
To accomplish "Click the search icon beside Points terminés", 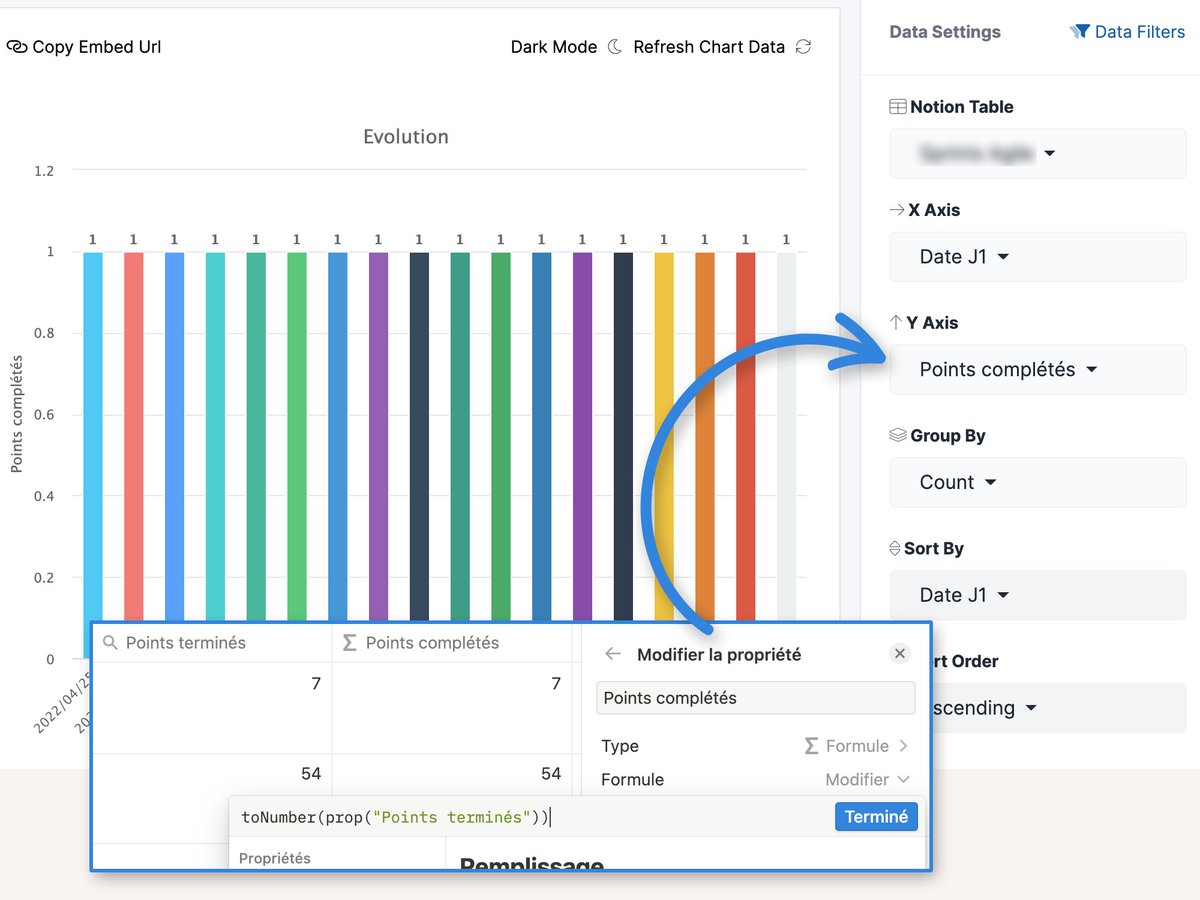I will click(111, 643).
